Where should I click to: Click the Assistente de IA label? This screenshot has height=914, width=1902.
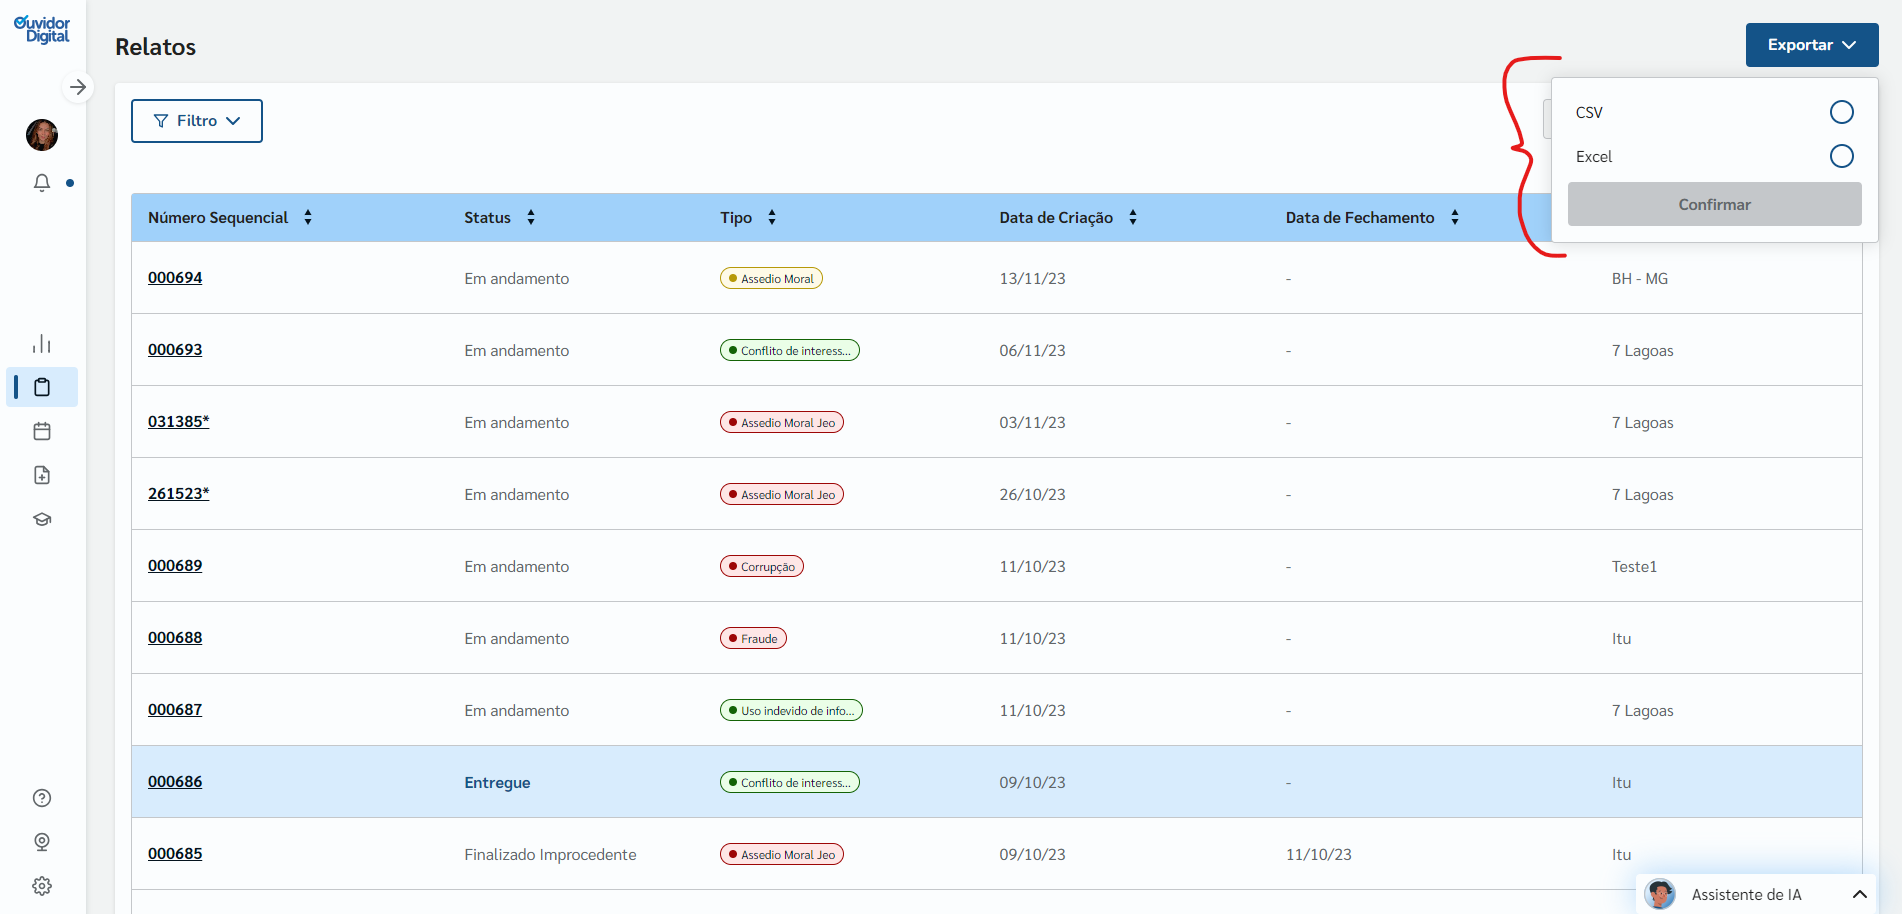1746,895
